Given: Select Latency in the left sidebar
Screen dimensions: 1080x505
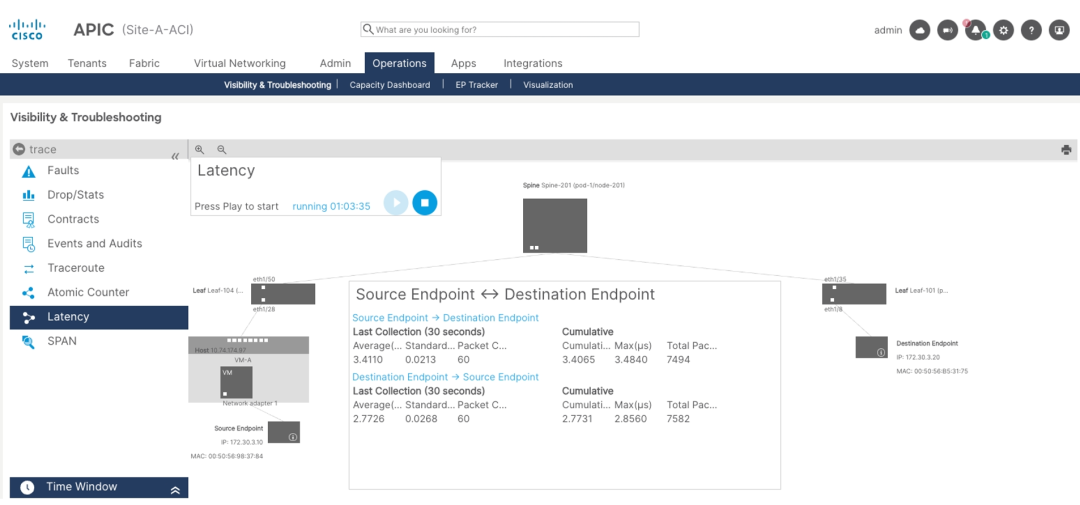Looking at the screenshot, I should 98,317.
